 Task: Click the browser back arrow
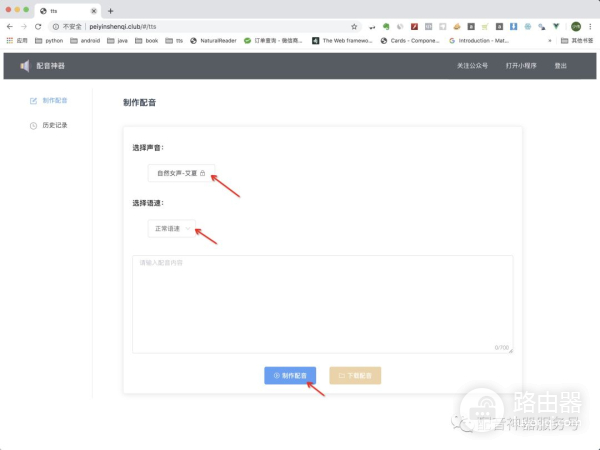click(10, 26)
